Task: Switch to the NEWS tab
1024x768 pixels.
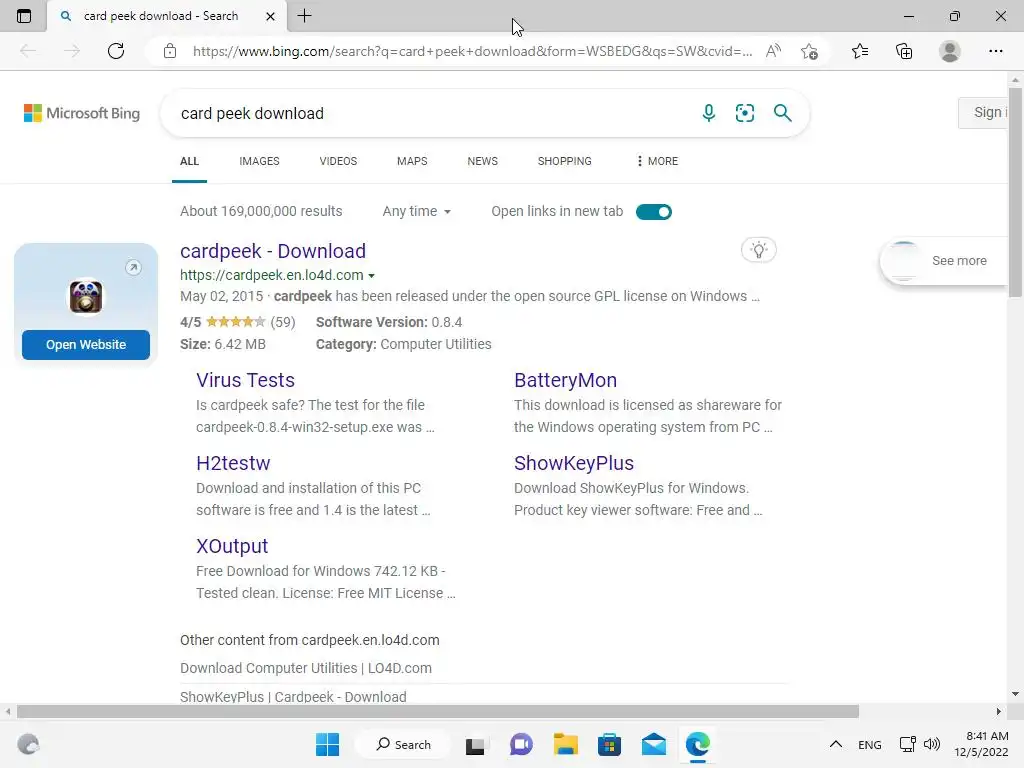Action: 483,161
